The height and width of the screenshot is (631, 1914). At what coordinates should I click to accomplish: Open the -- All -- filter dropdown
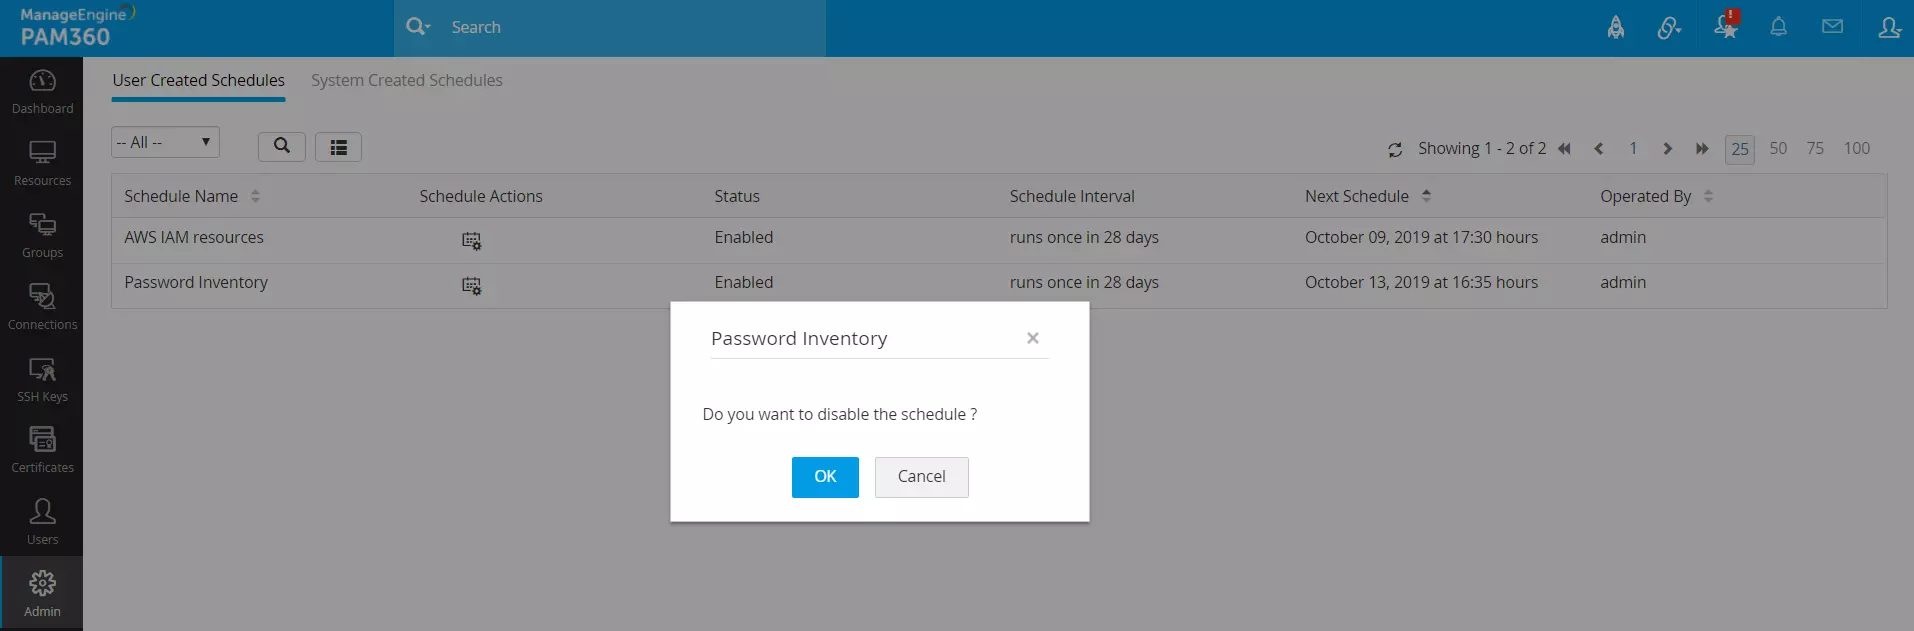(164, 142)
